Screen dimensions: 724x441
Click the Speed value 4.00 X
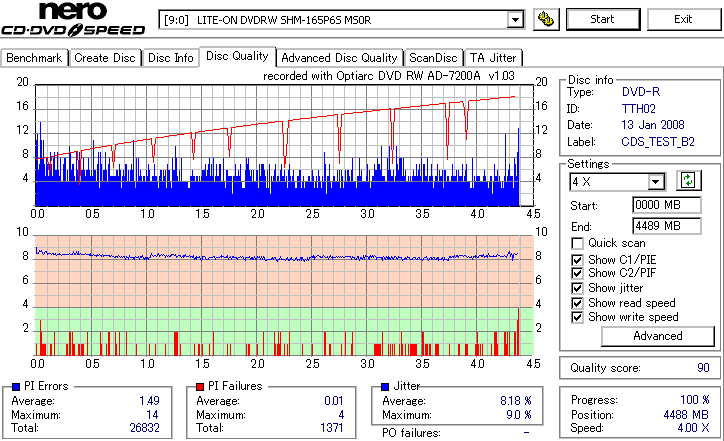point(694,428)
